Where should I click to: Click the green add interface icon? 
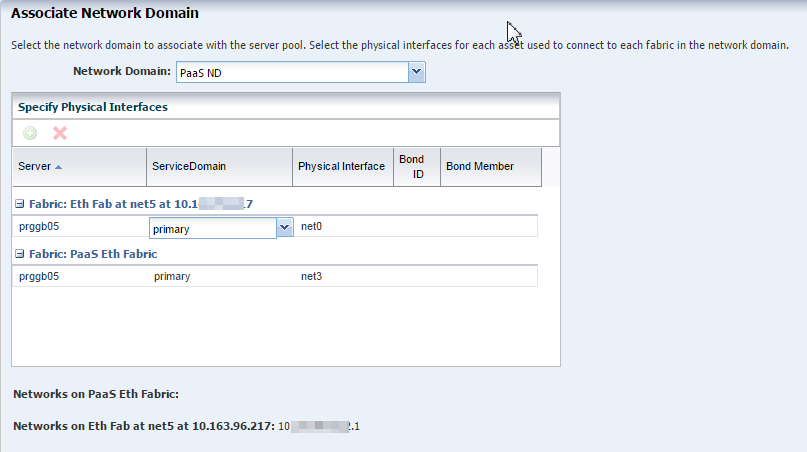[30, 133]
